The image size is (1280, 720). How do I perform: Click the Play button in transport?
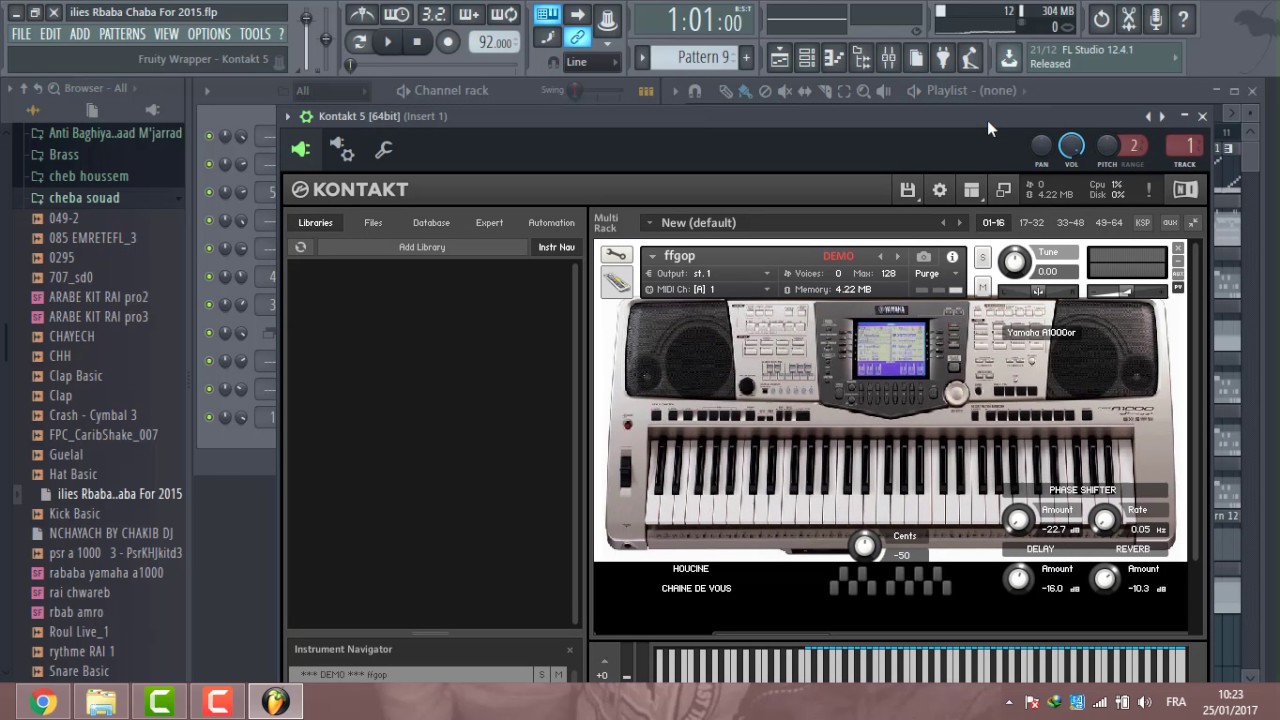pos(388,42)
